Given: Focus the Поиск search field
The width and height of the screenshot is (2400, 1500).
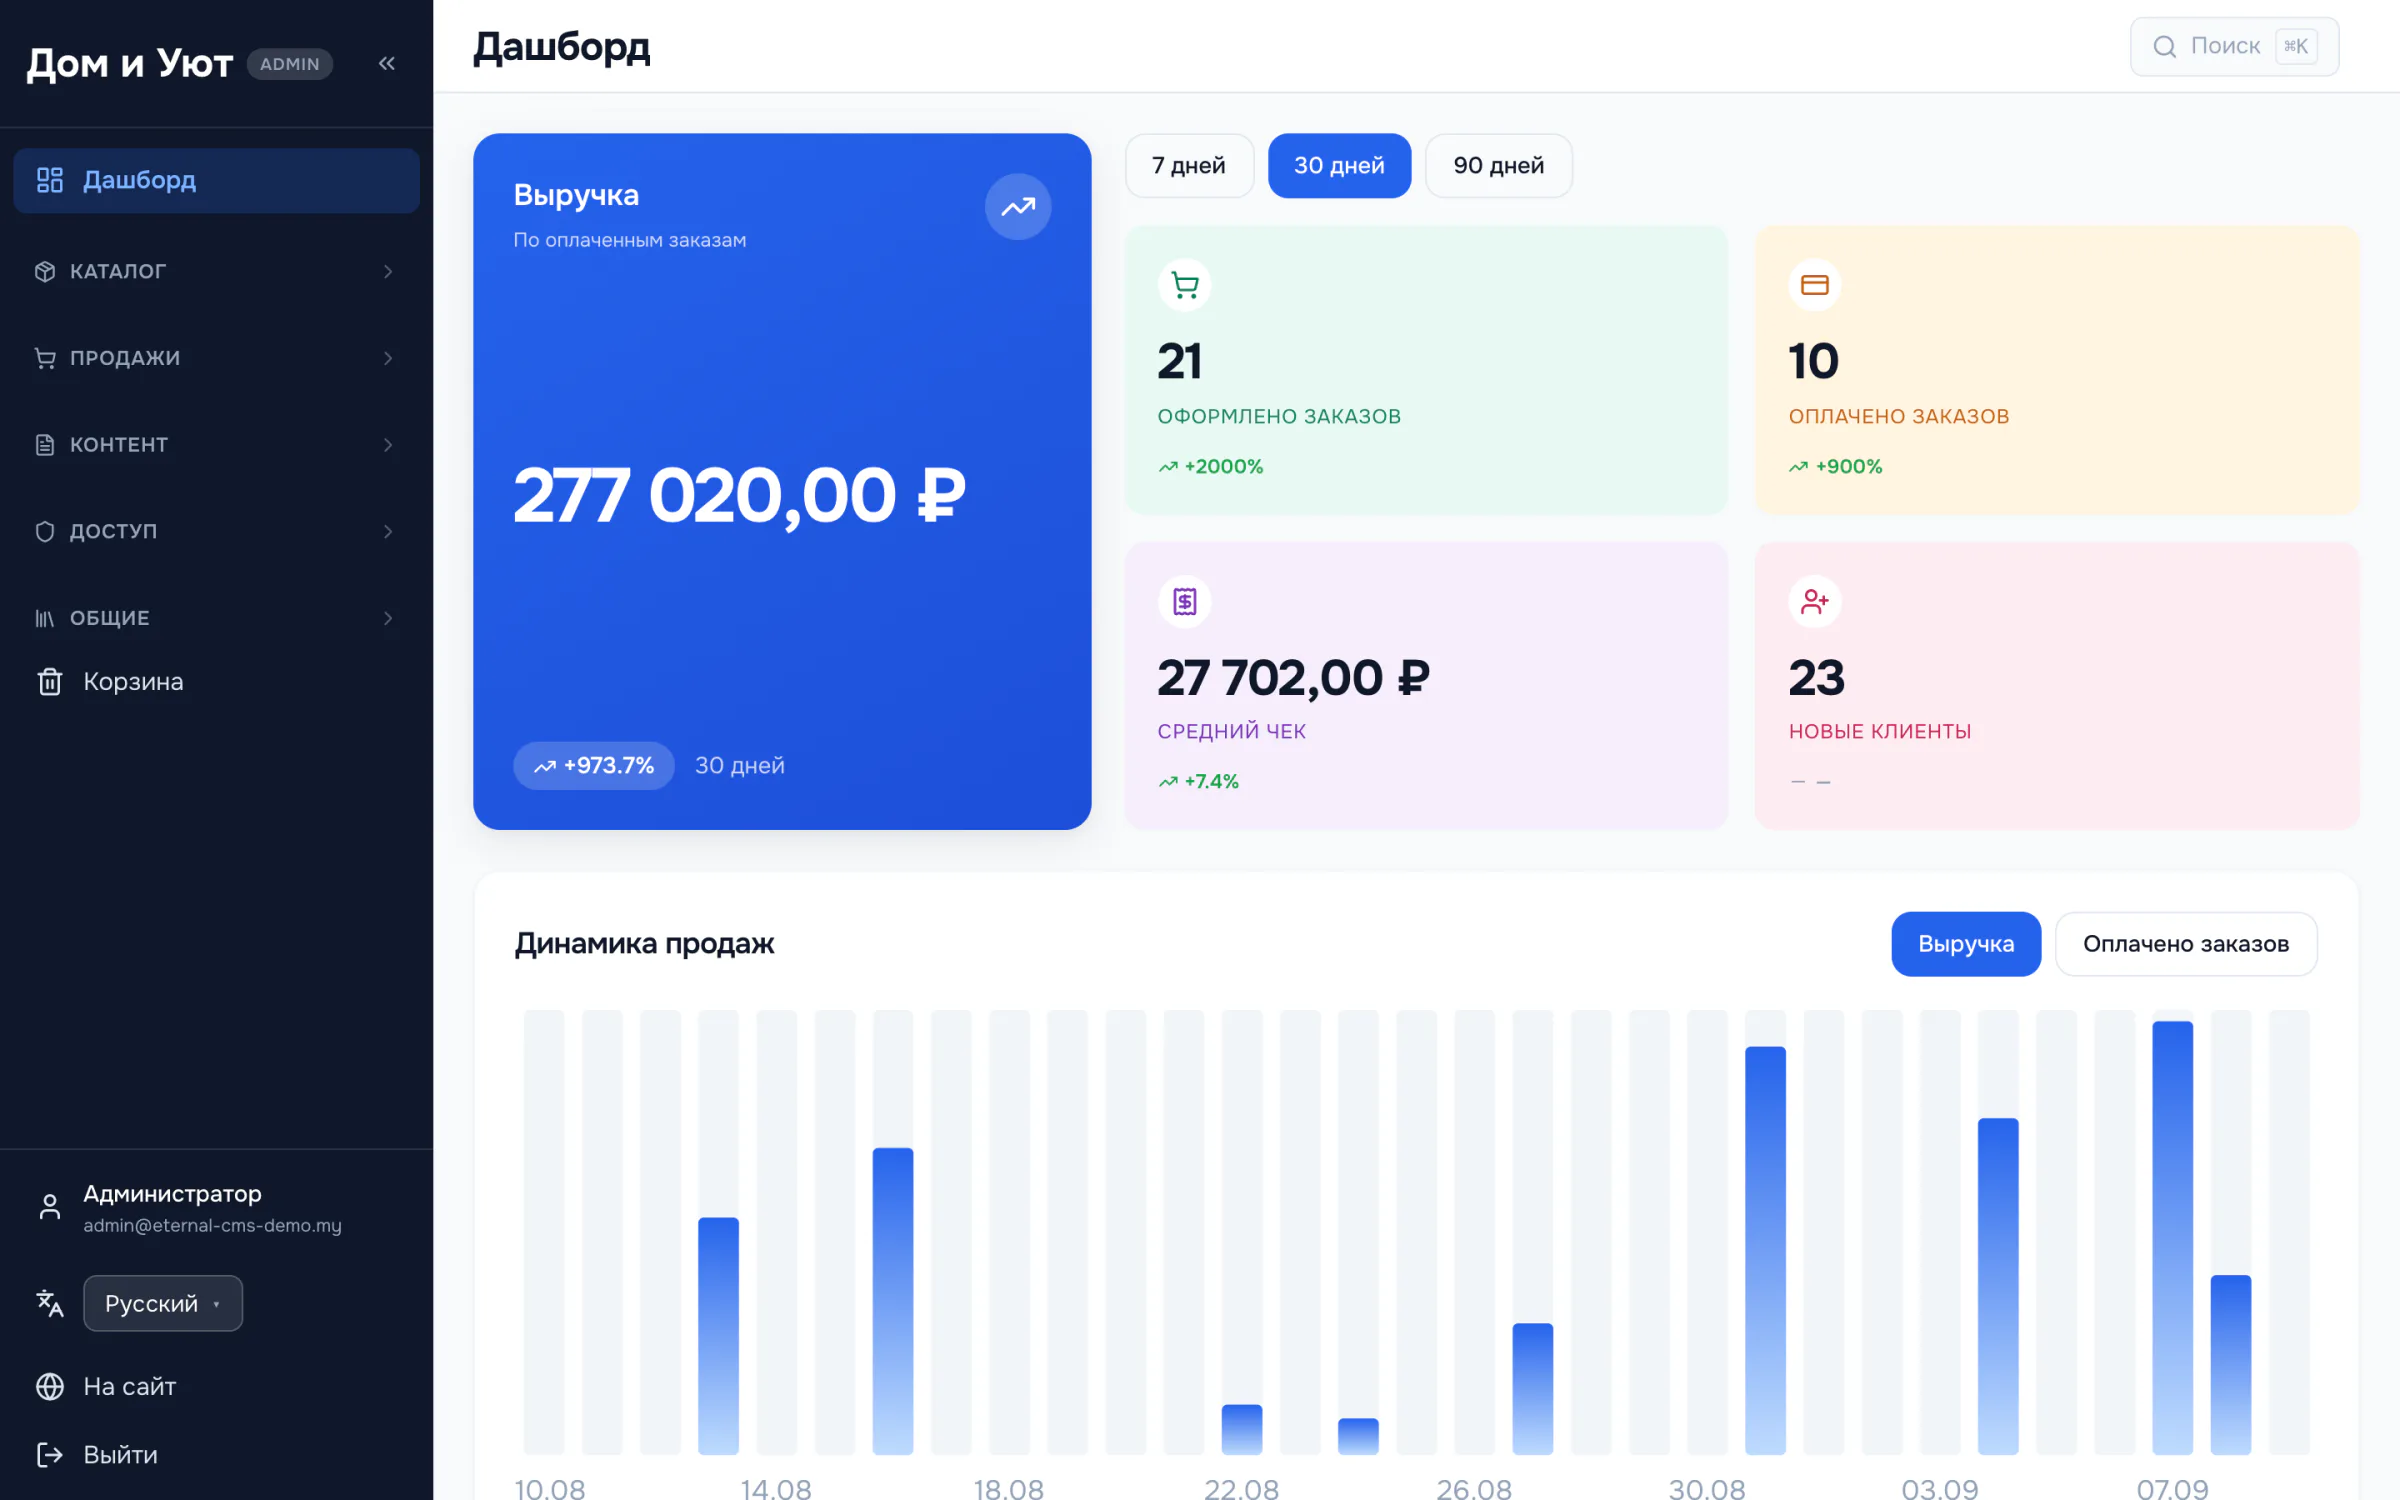Looking at the screenshot, I should tap(2234, 46).
